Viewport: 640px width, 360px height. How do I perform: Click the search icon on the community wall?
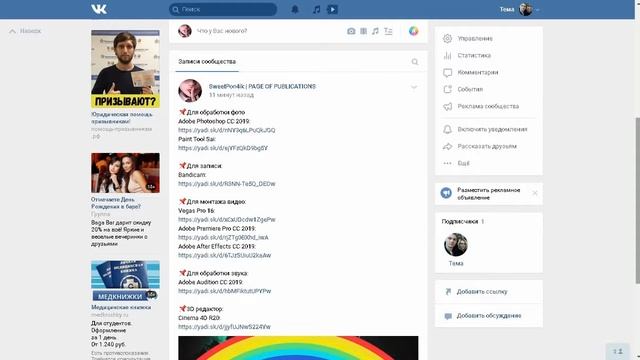415,62
